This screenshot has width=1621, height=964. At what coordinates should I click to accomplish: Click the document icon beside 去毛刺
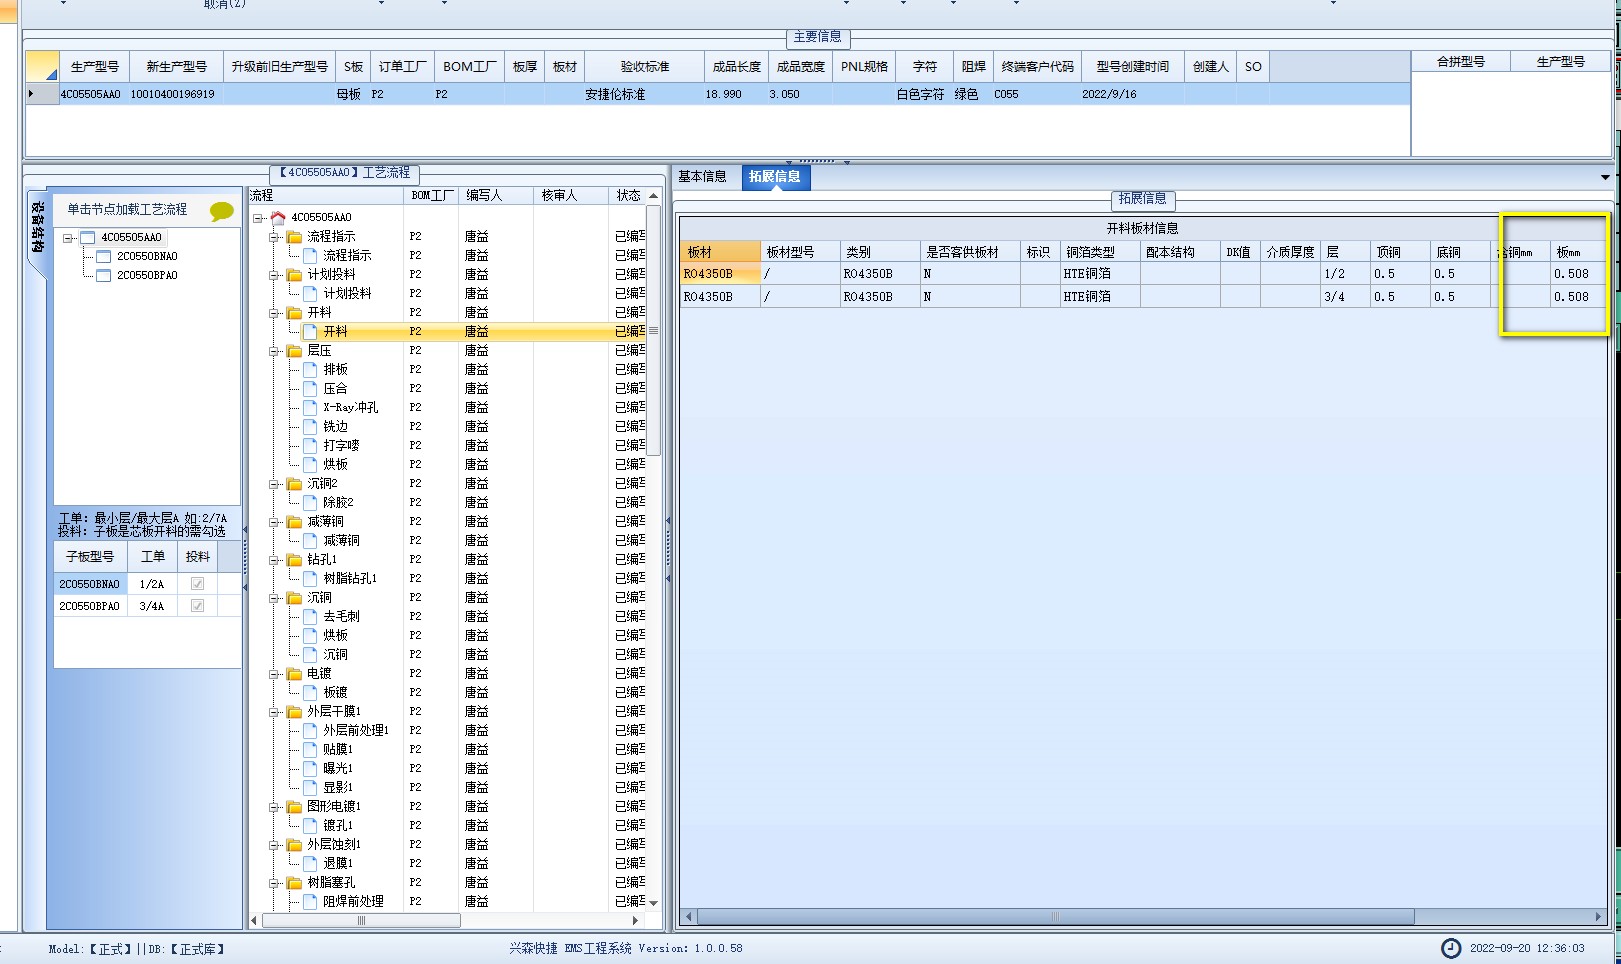310,616
